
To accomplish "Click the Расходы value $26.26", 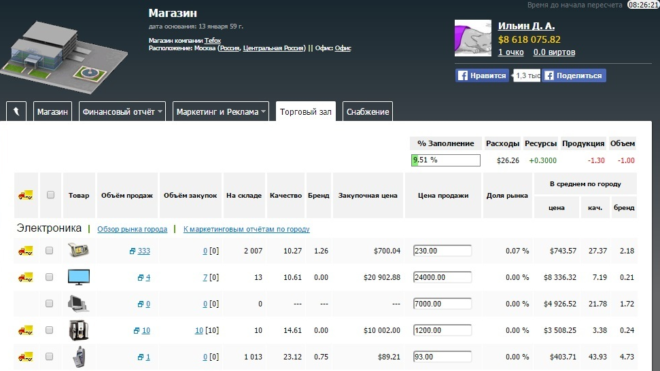I will (508, 160).
